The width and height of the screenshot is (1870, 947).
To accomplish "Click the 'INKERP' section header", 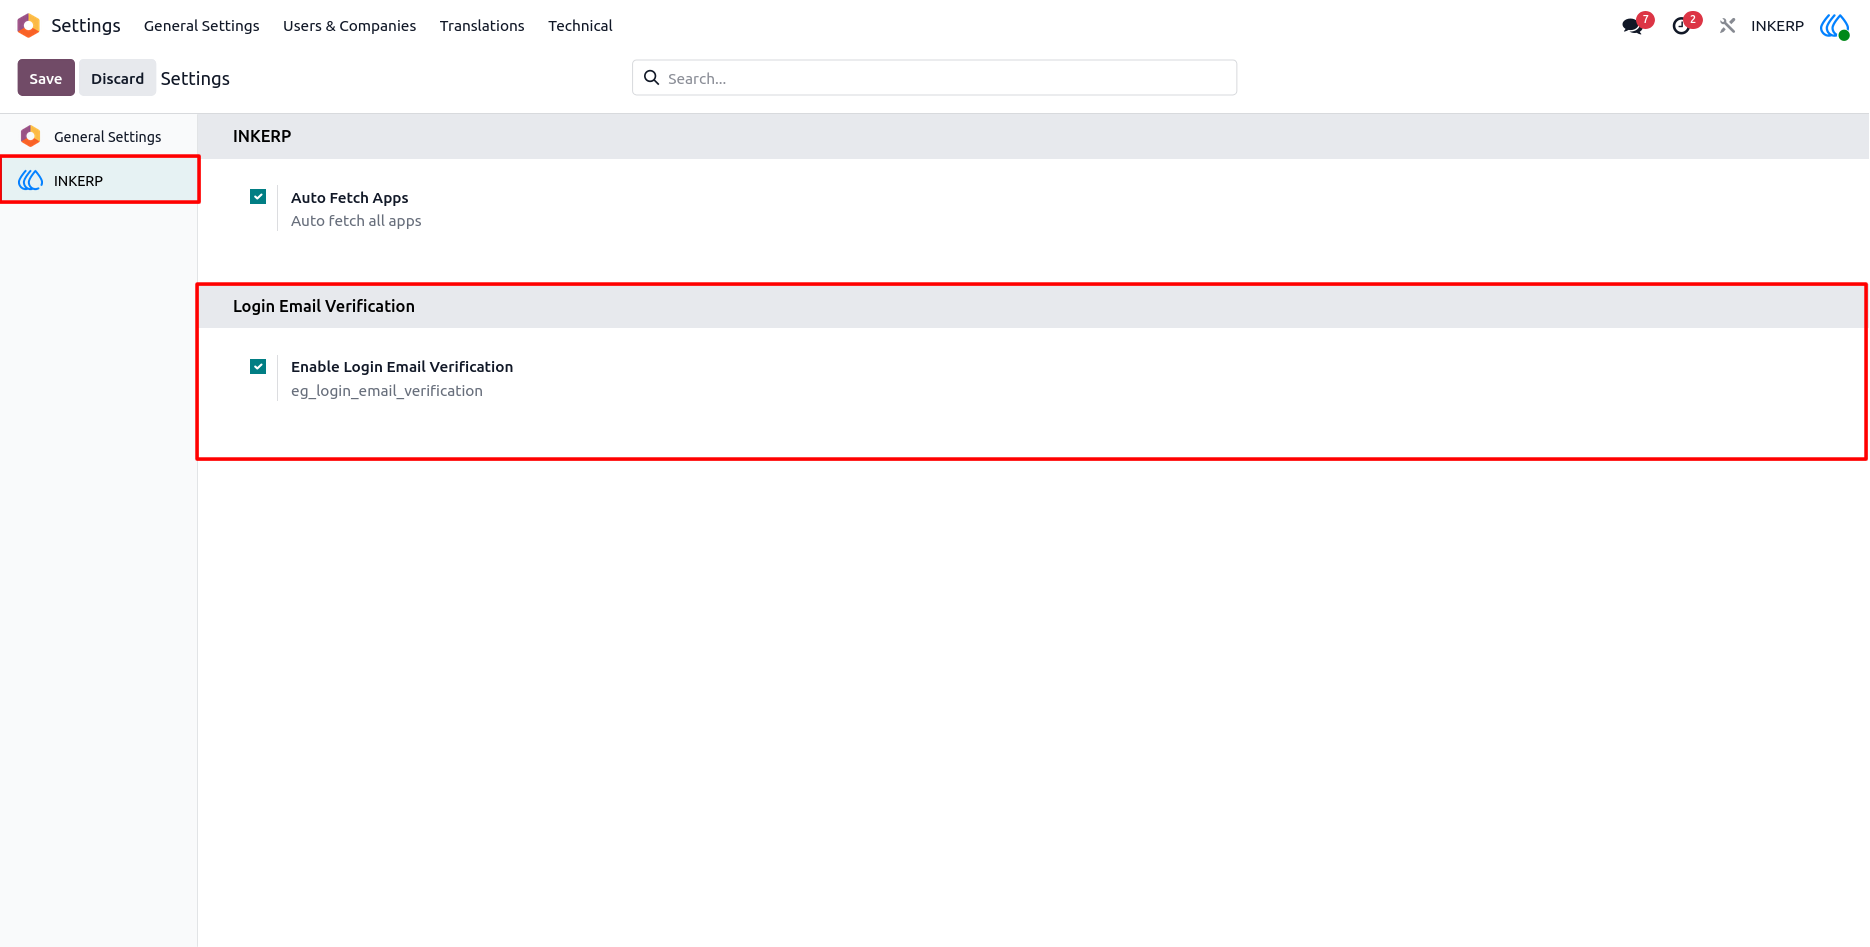I will point(262,136).
